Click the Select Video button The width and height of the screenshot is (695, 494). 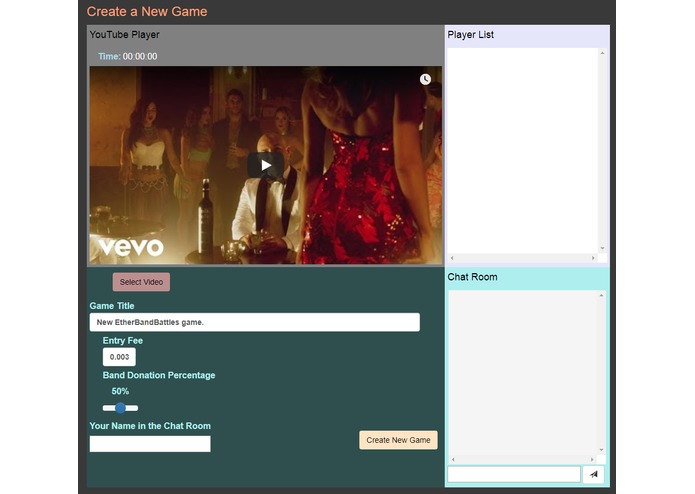[x=141, y=282]
